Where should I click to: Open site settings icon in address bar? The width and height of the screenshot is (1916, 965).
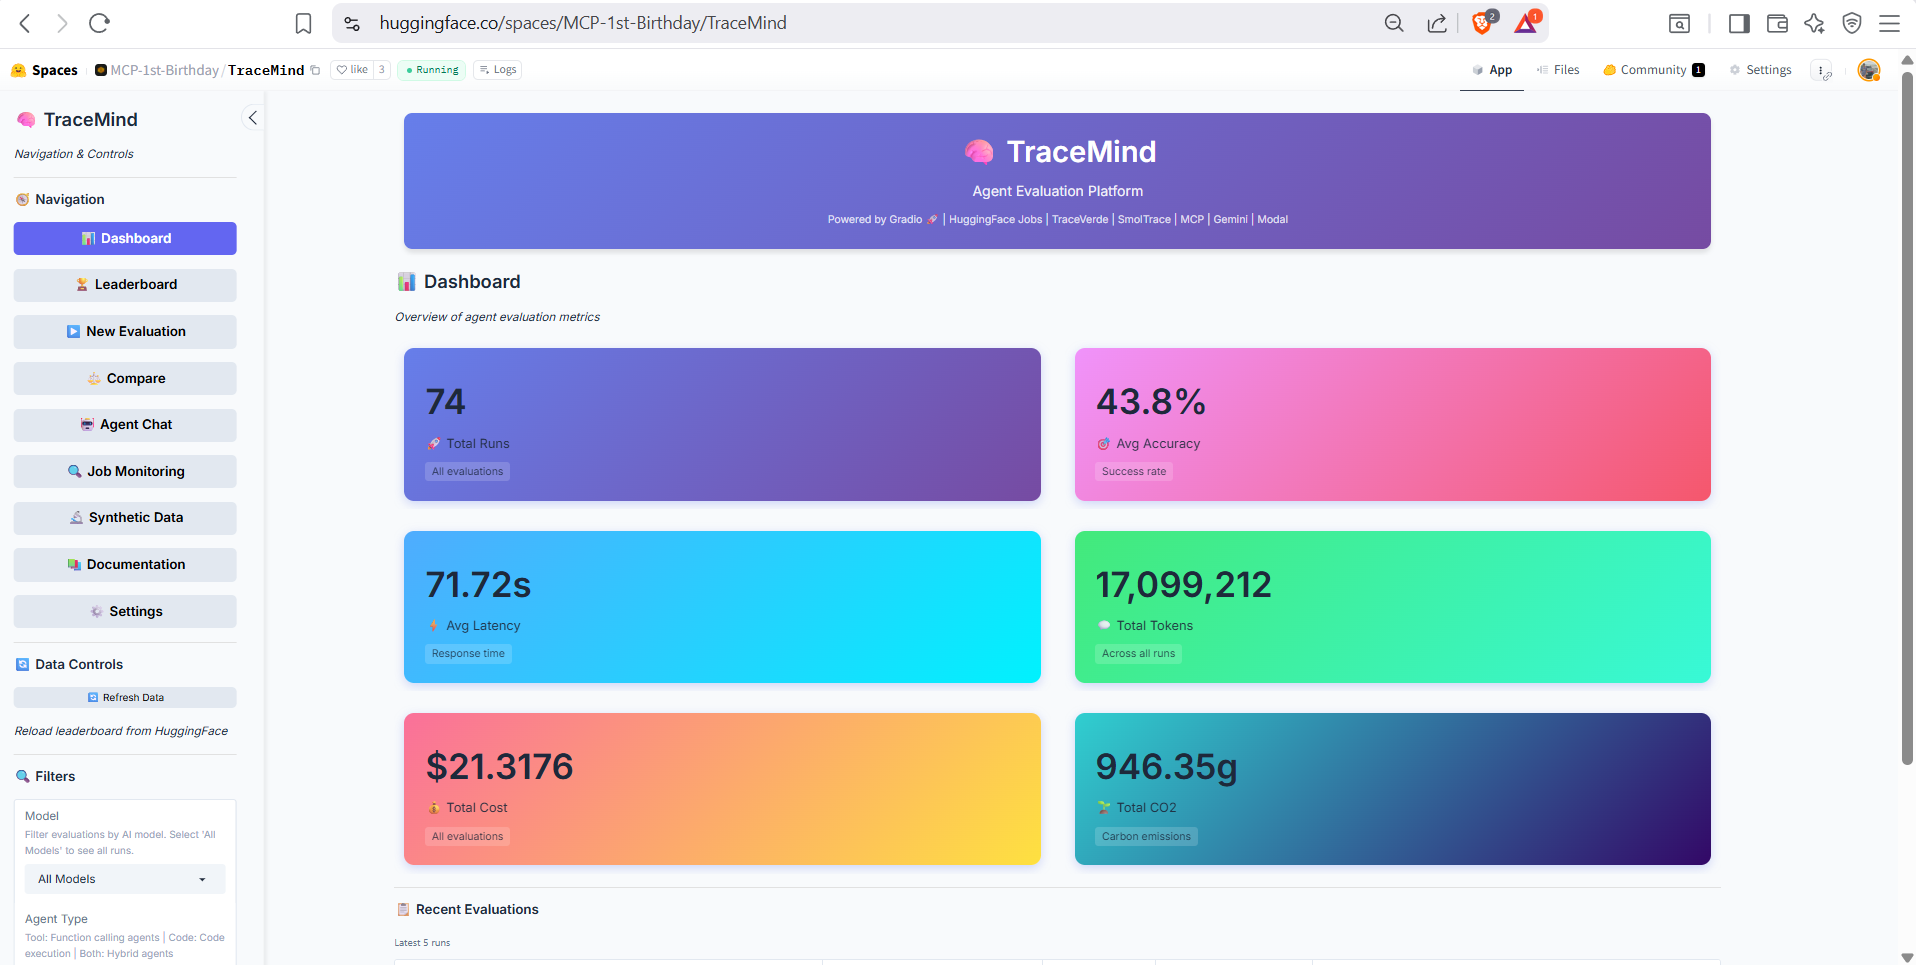click(352, 23)
